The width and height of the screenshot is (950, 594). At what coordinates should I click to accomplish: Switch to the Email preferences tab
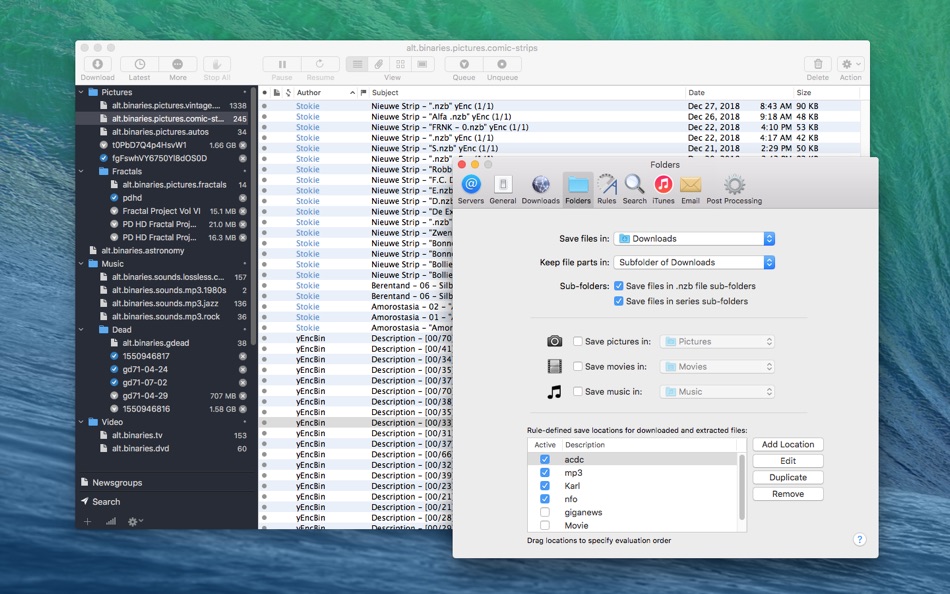tap(690, 186)
